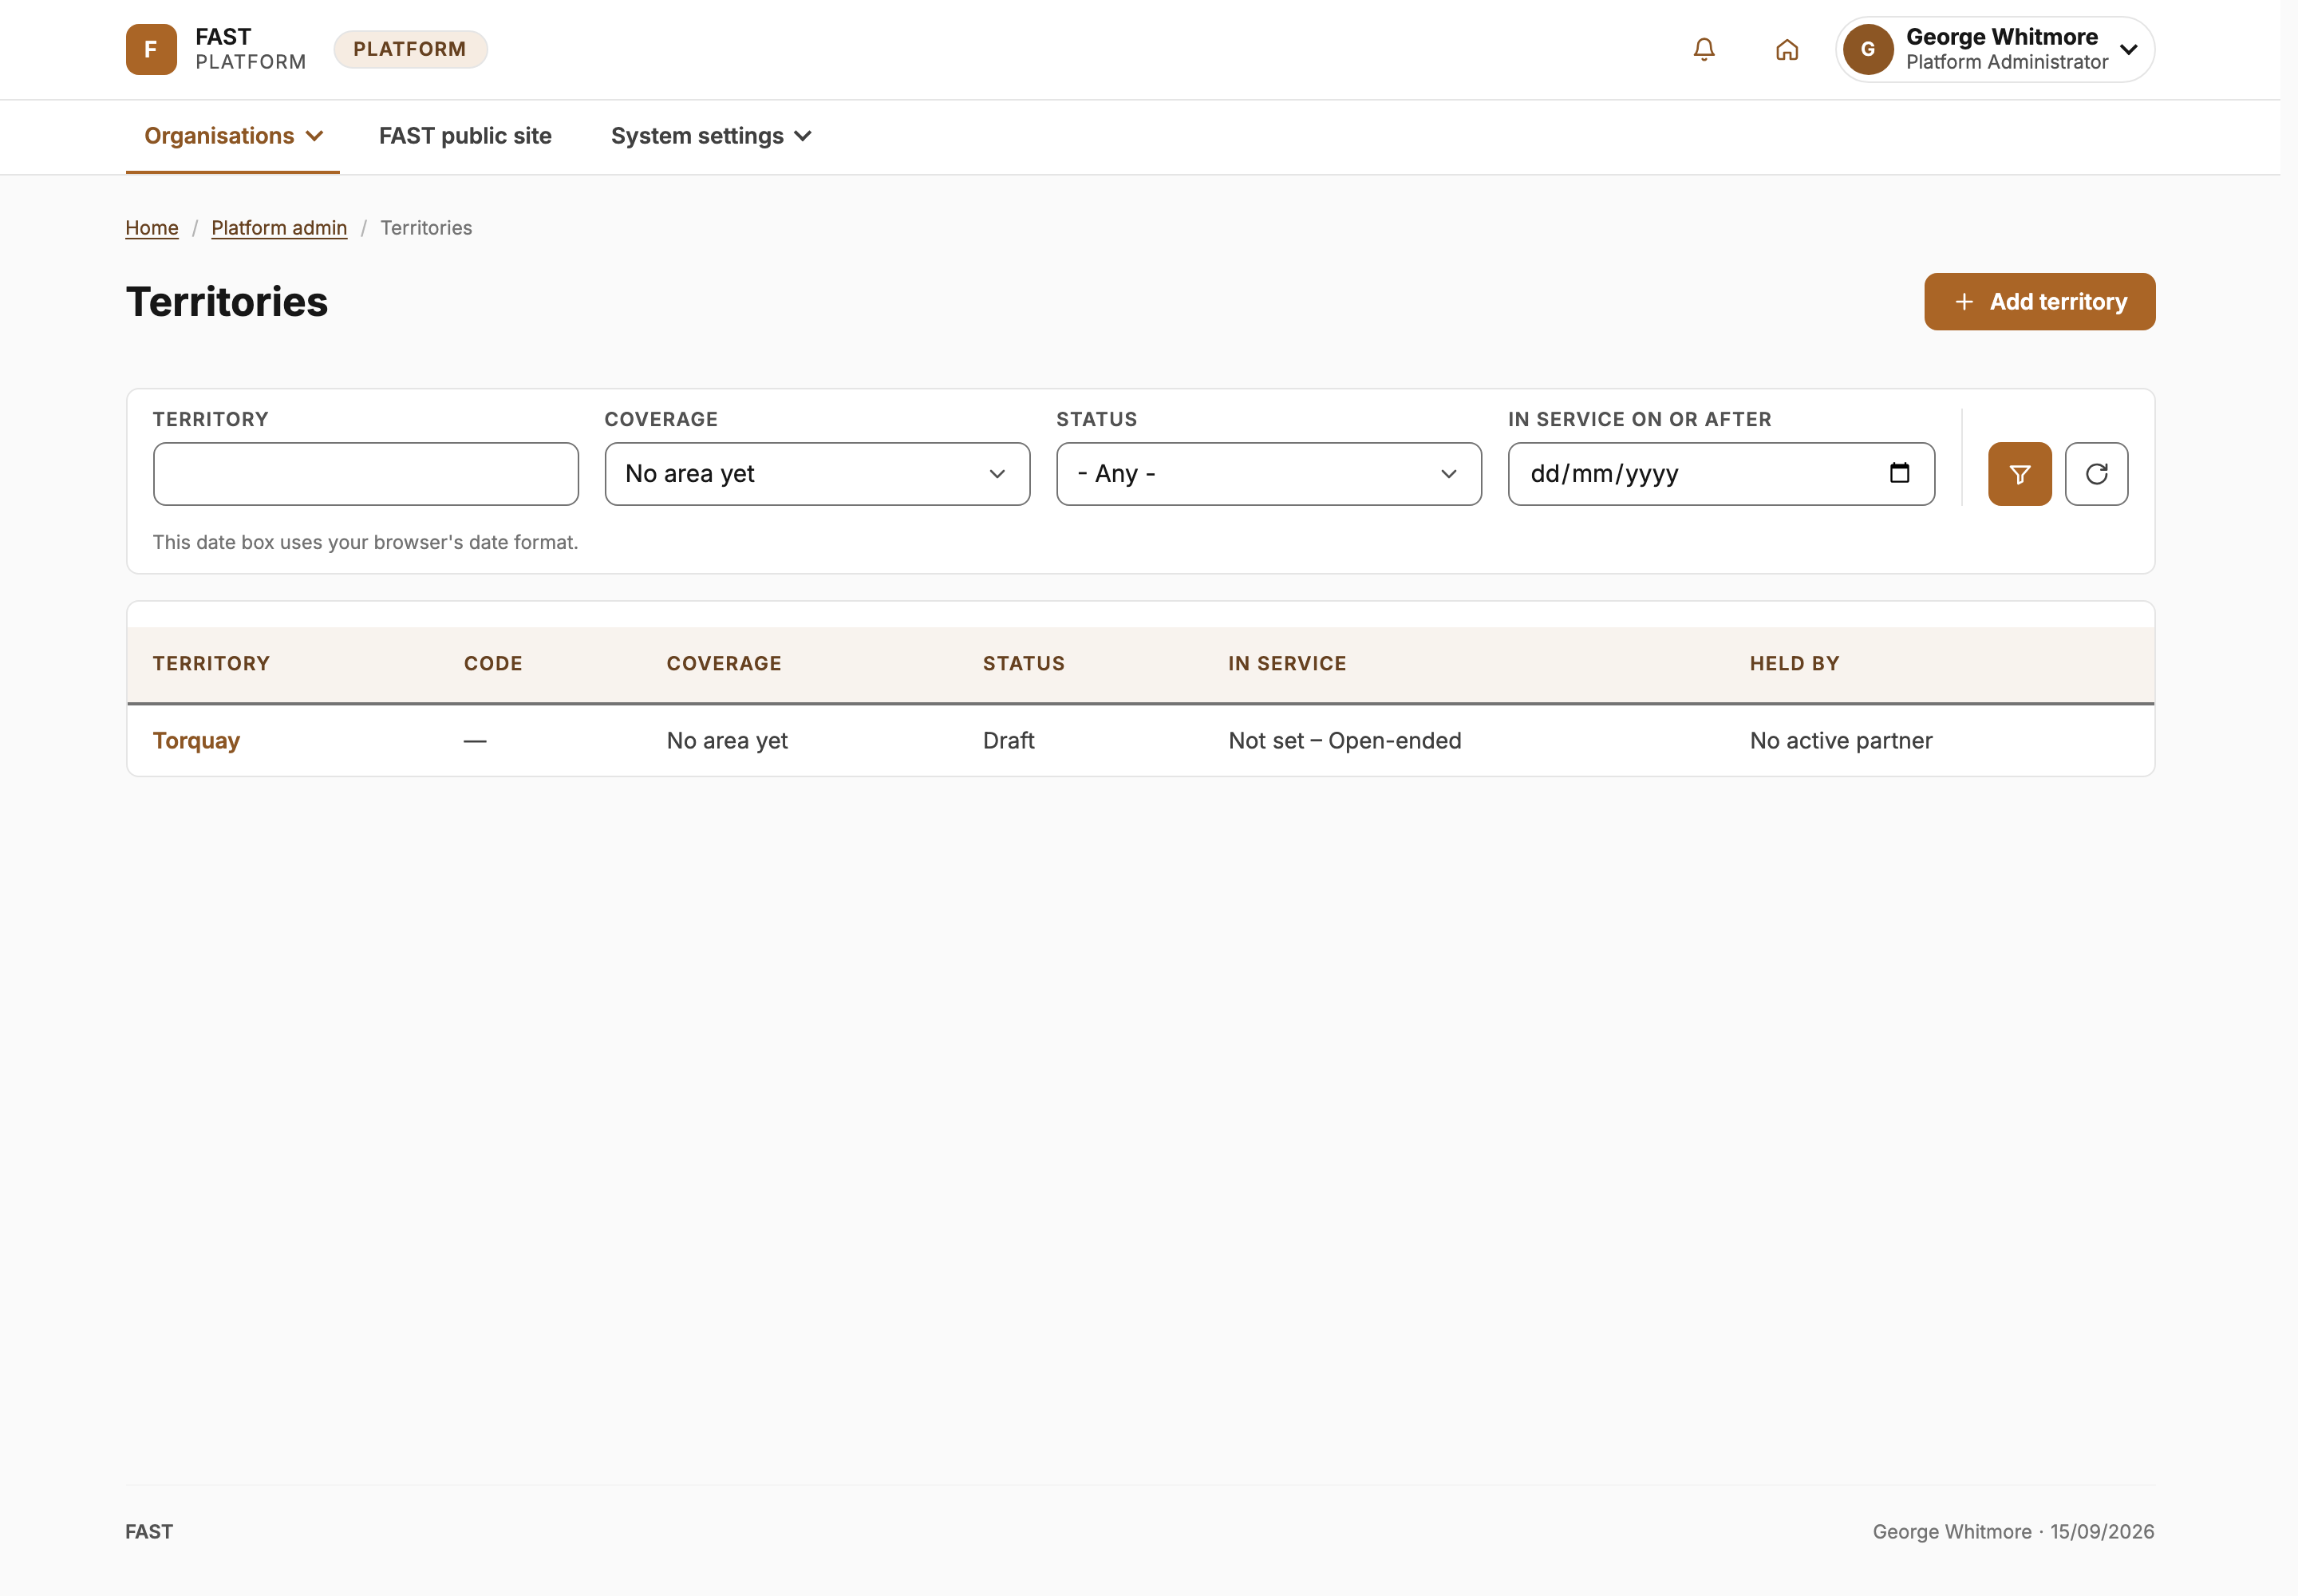Open the Status filter dropdown
Viewport: 2298px width, 1596px height.
point(1269,474)
